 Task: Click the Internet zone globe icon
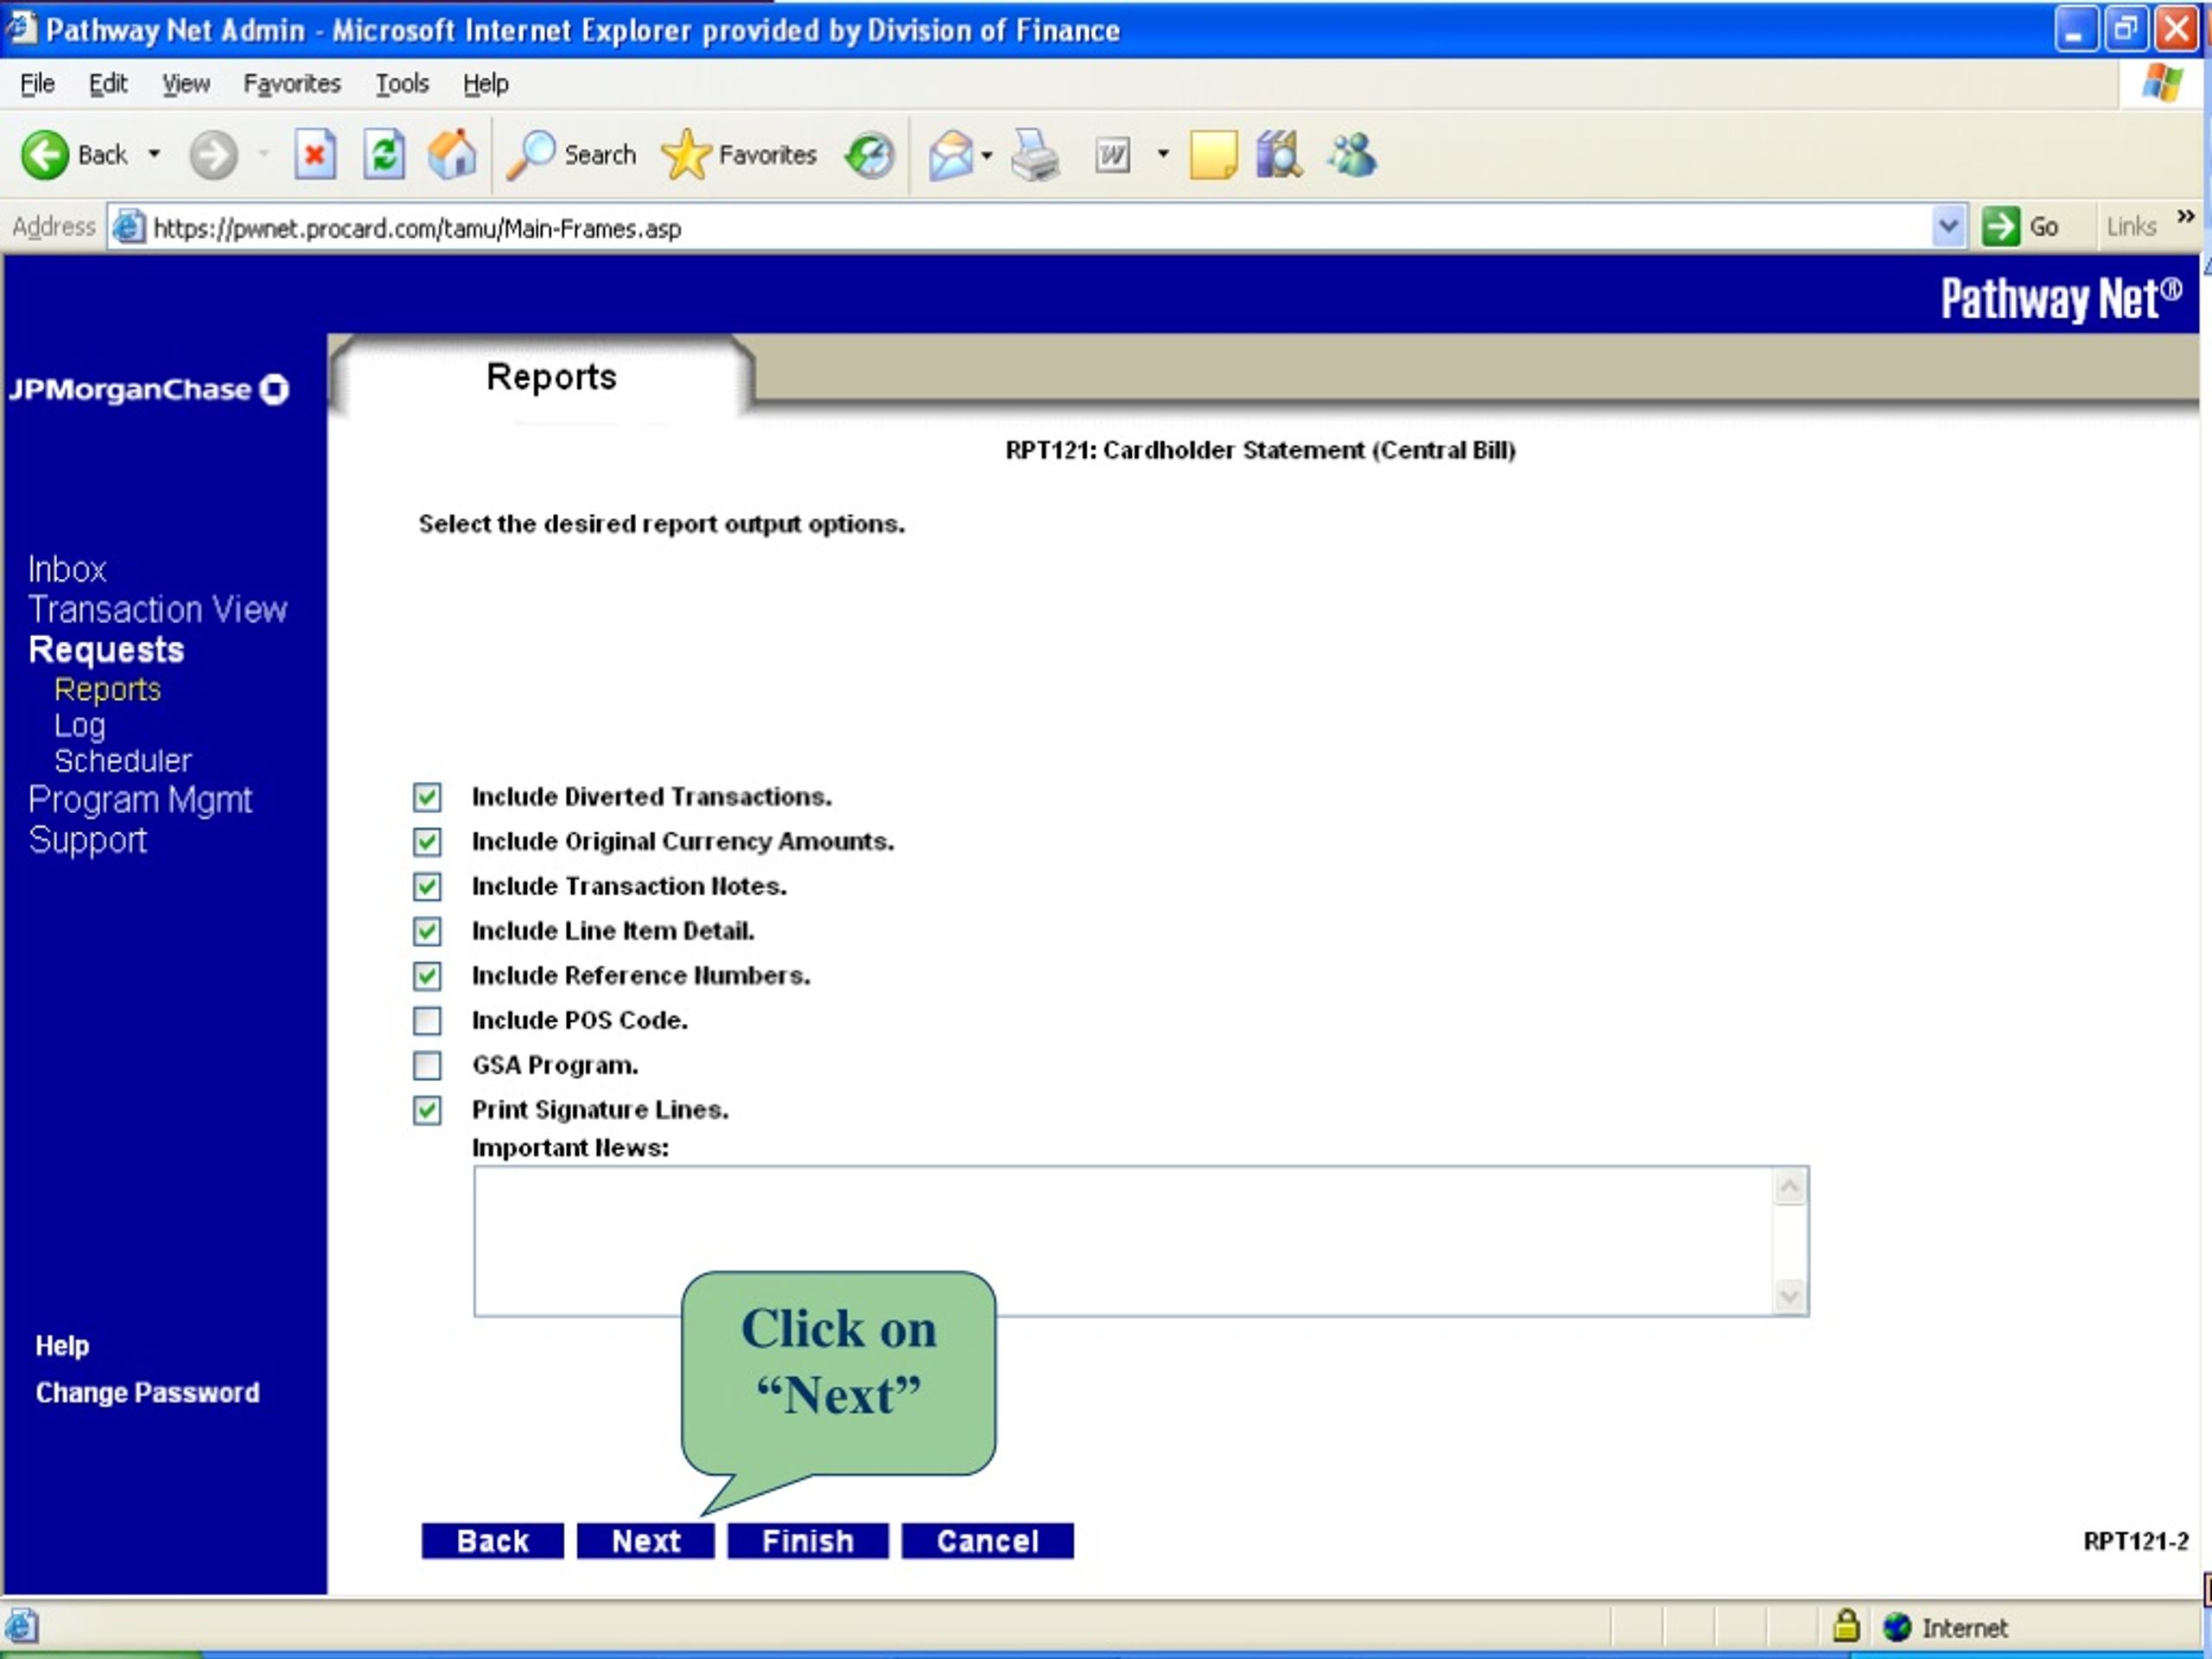point(1897,1627)
